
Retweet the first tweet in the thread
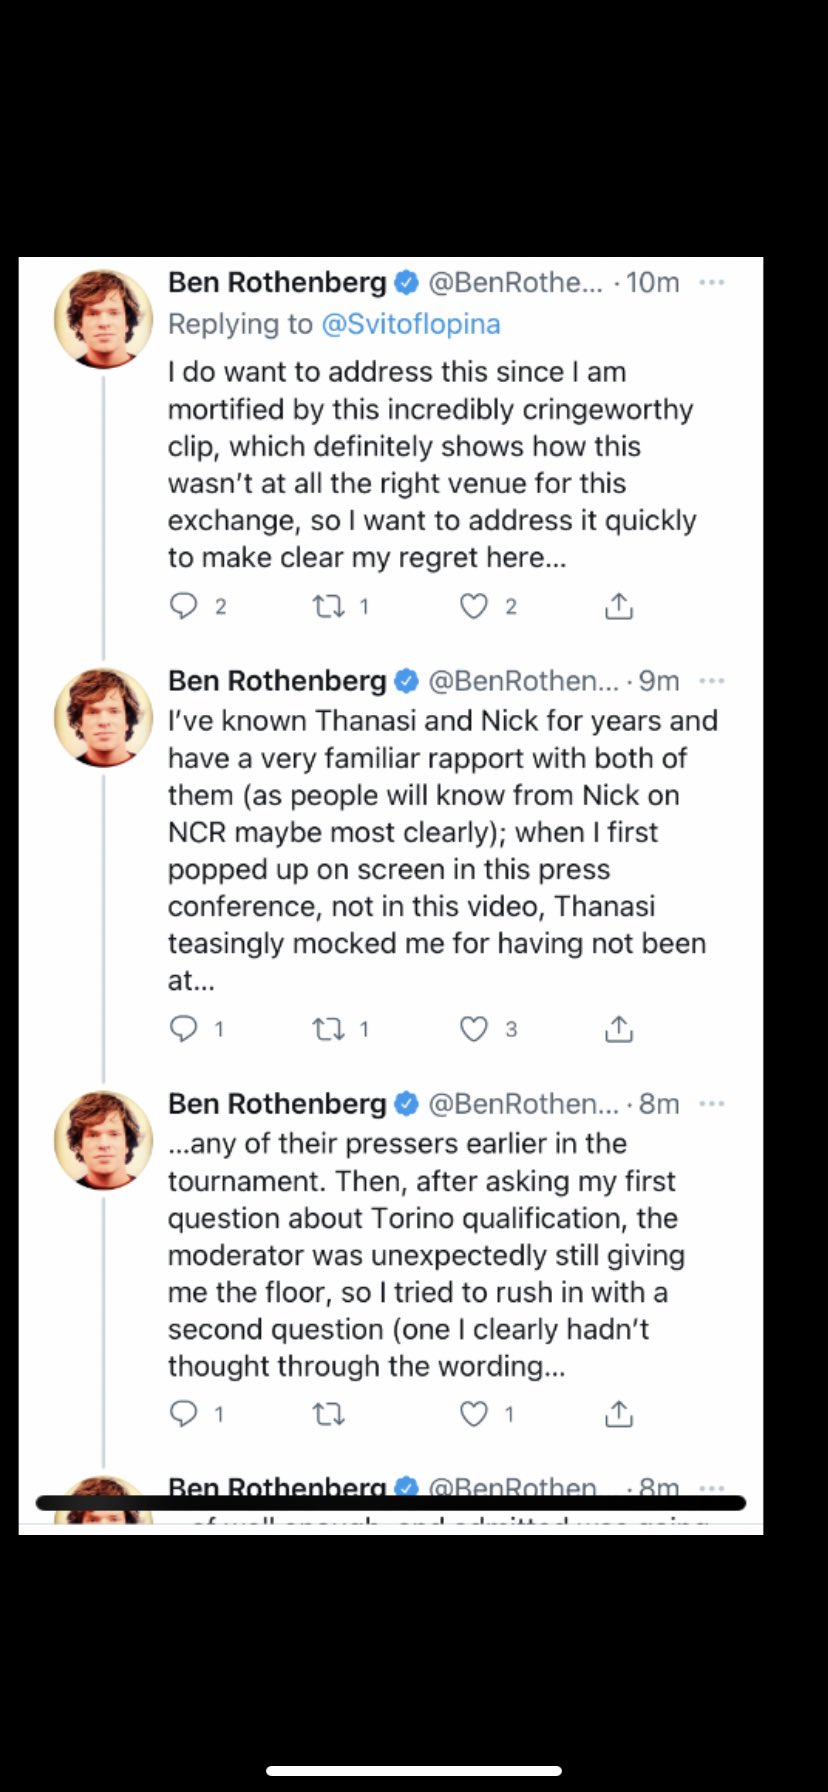click(x=329, y=606)
